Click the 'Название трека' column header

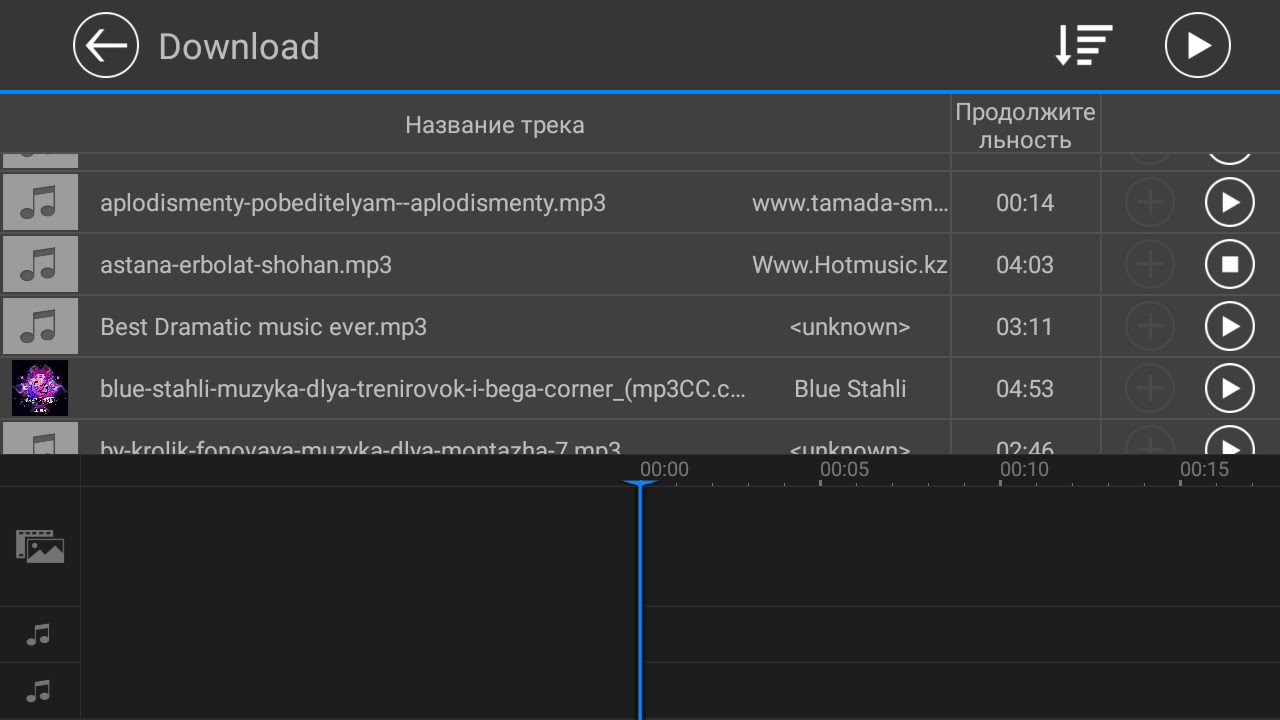point(494,125)
